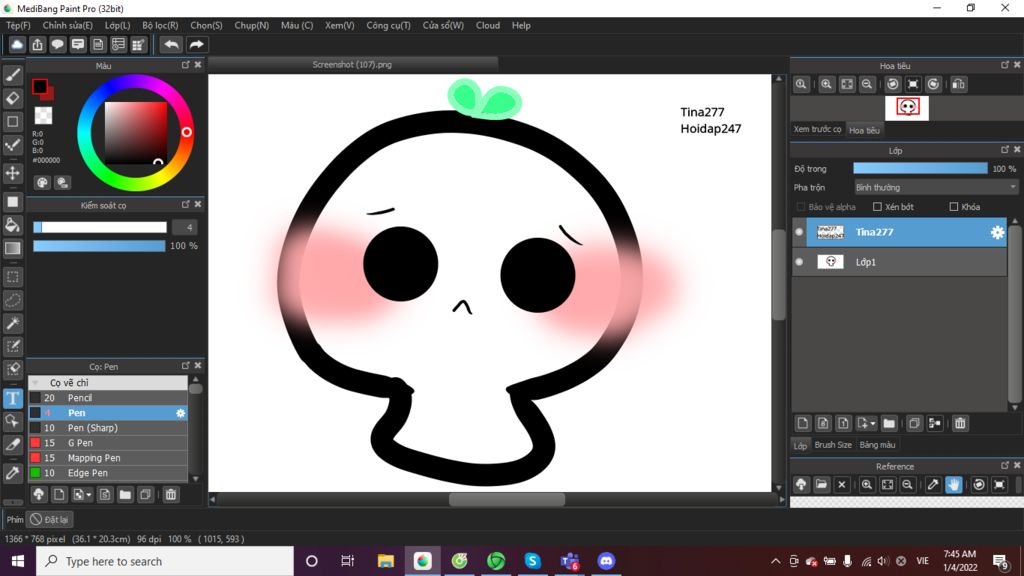Viewport: 1024px width, 576px height.
Task: Create a new raster layer
Action: pyautogui.click(x=803, y=423)
